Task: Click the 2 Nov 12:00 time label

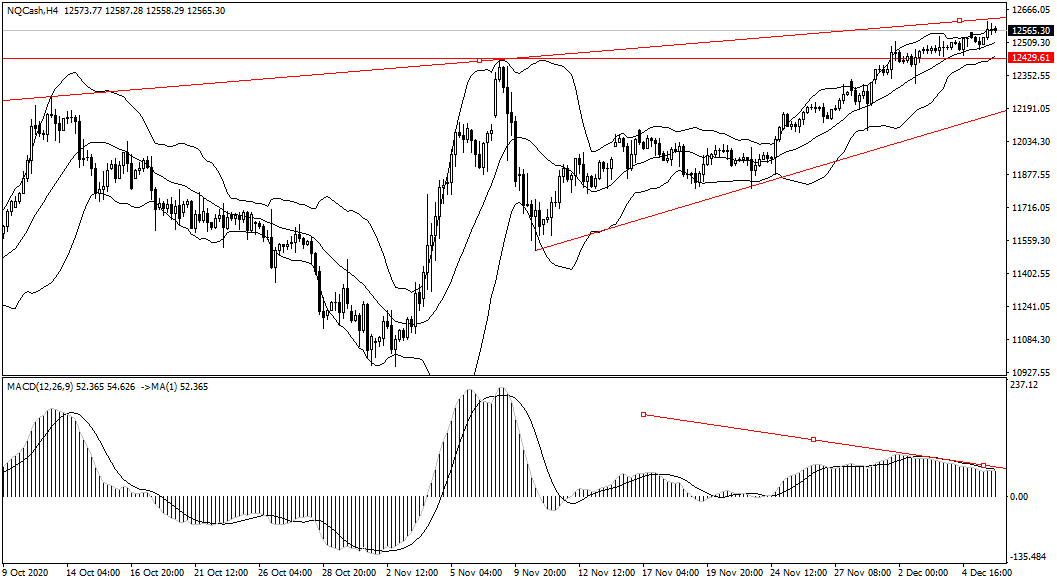Action: pos(411,574)
